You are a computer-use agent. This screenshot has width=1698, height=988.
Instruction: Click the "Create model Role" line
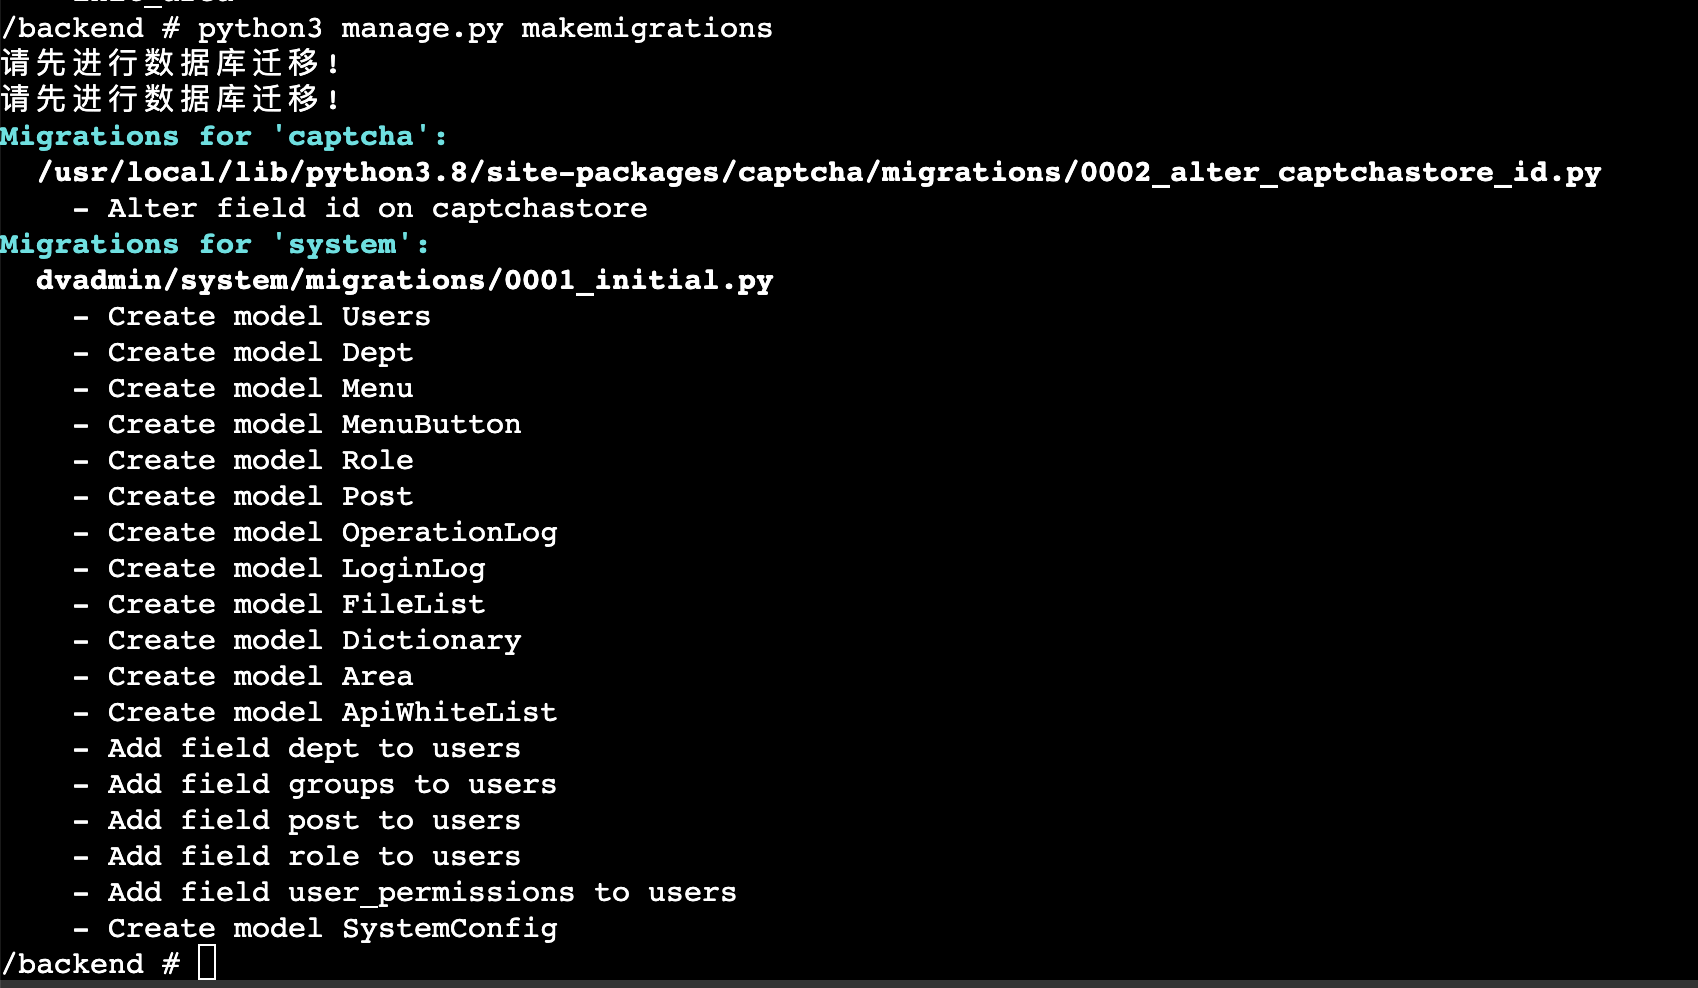[x=243, y=460]
